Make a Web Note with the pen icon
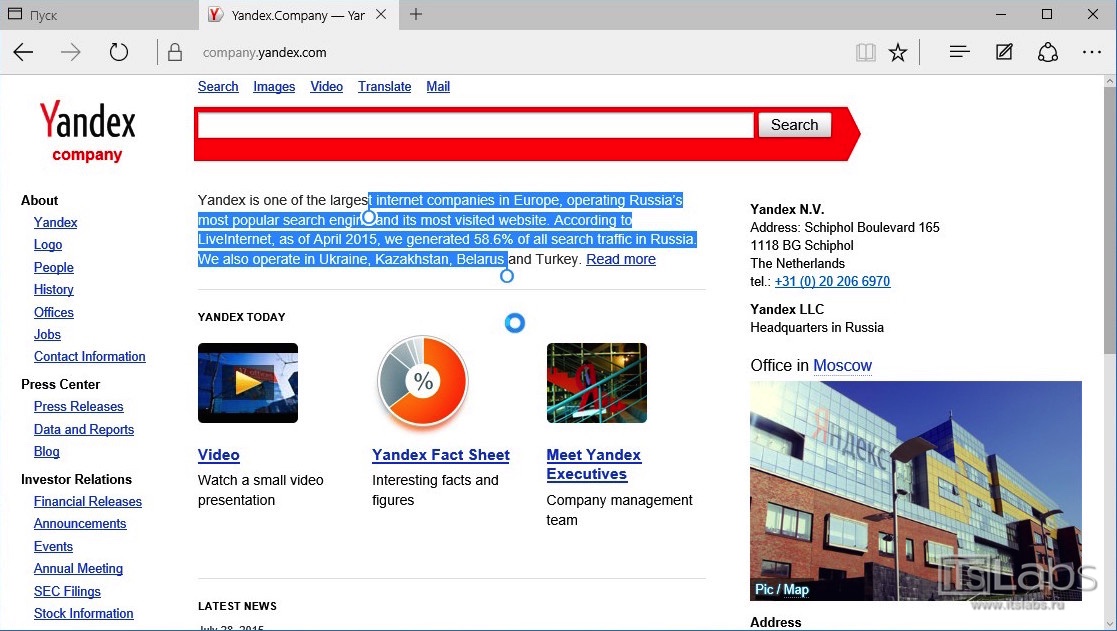 [1004, 51]
